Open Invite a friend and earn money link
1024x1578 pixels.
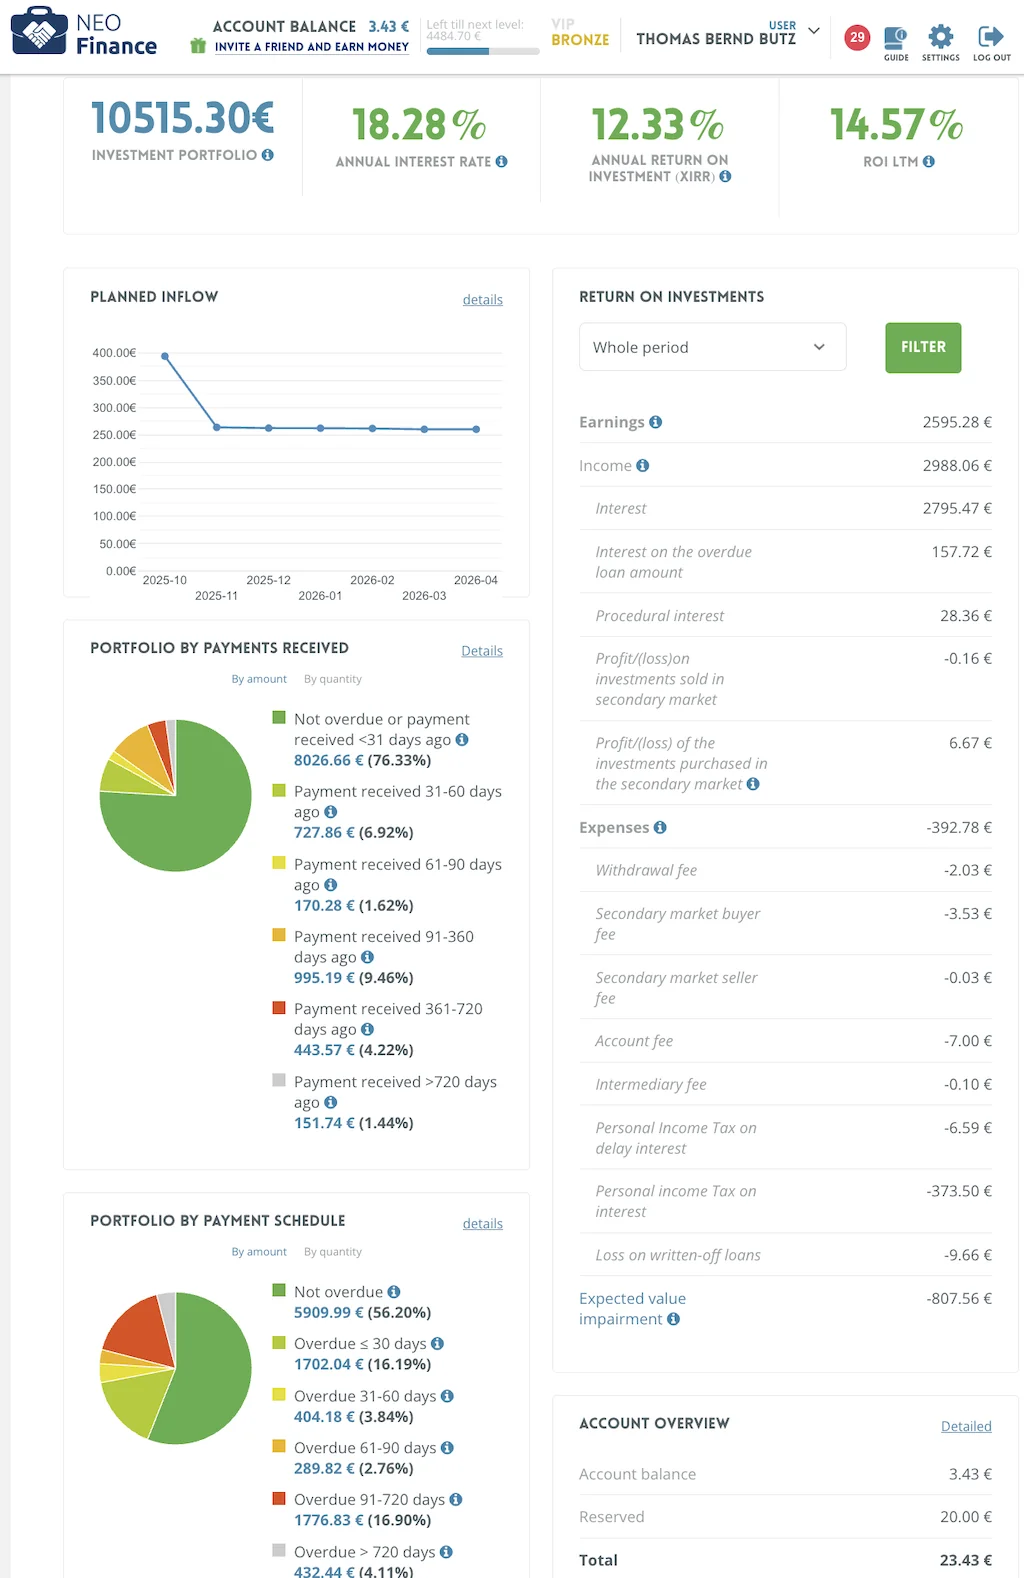(311, 47)
